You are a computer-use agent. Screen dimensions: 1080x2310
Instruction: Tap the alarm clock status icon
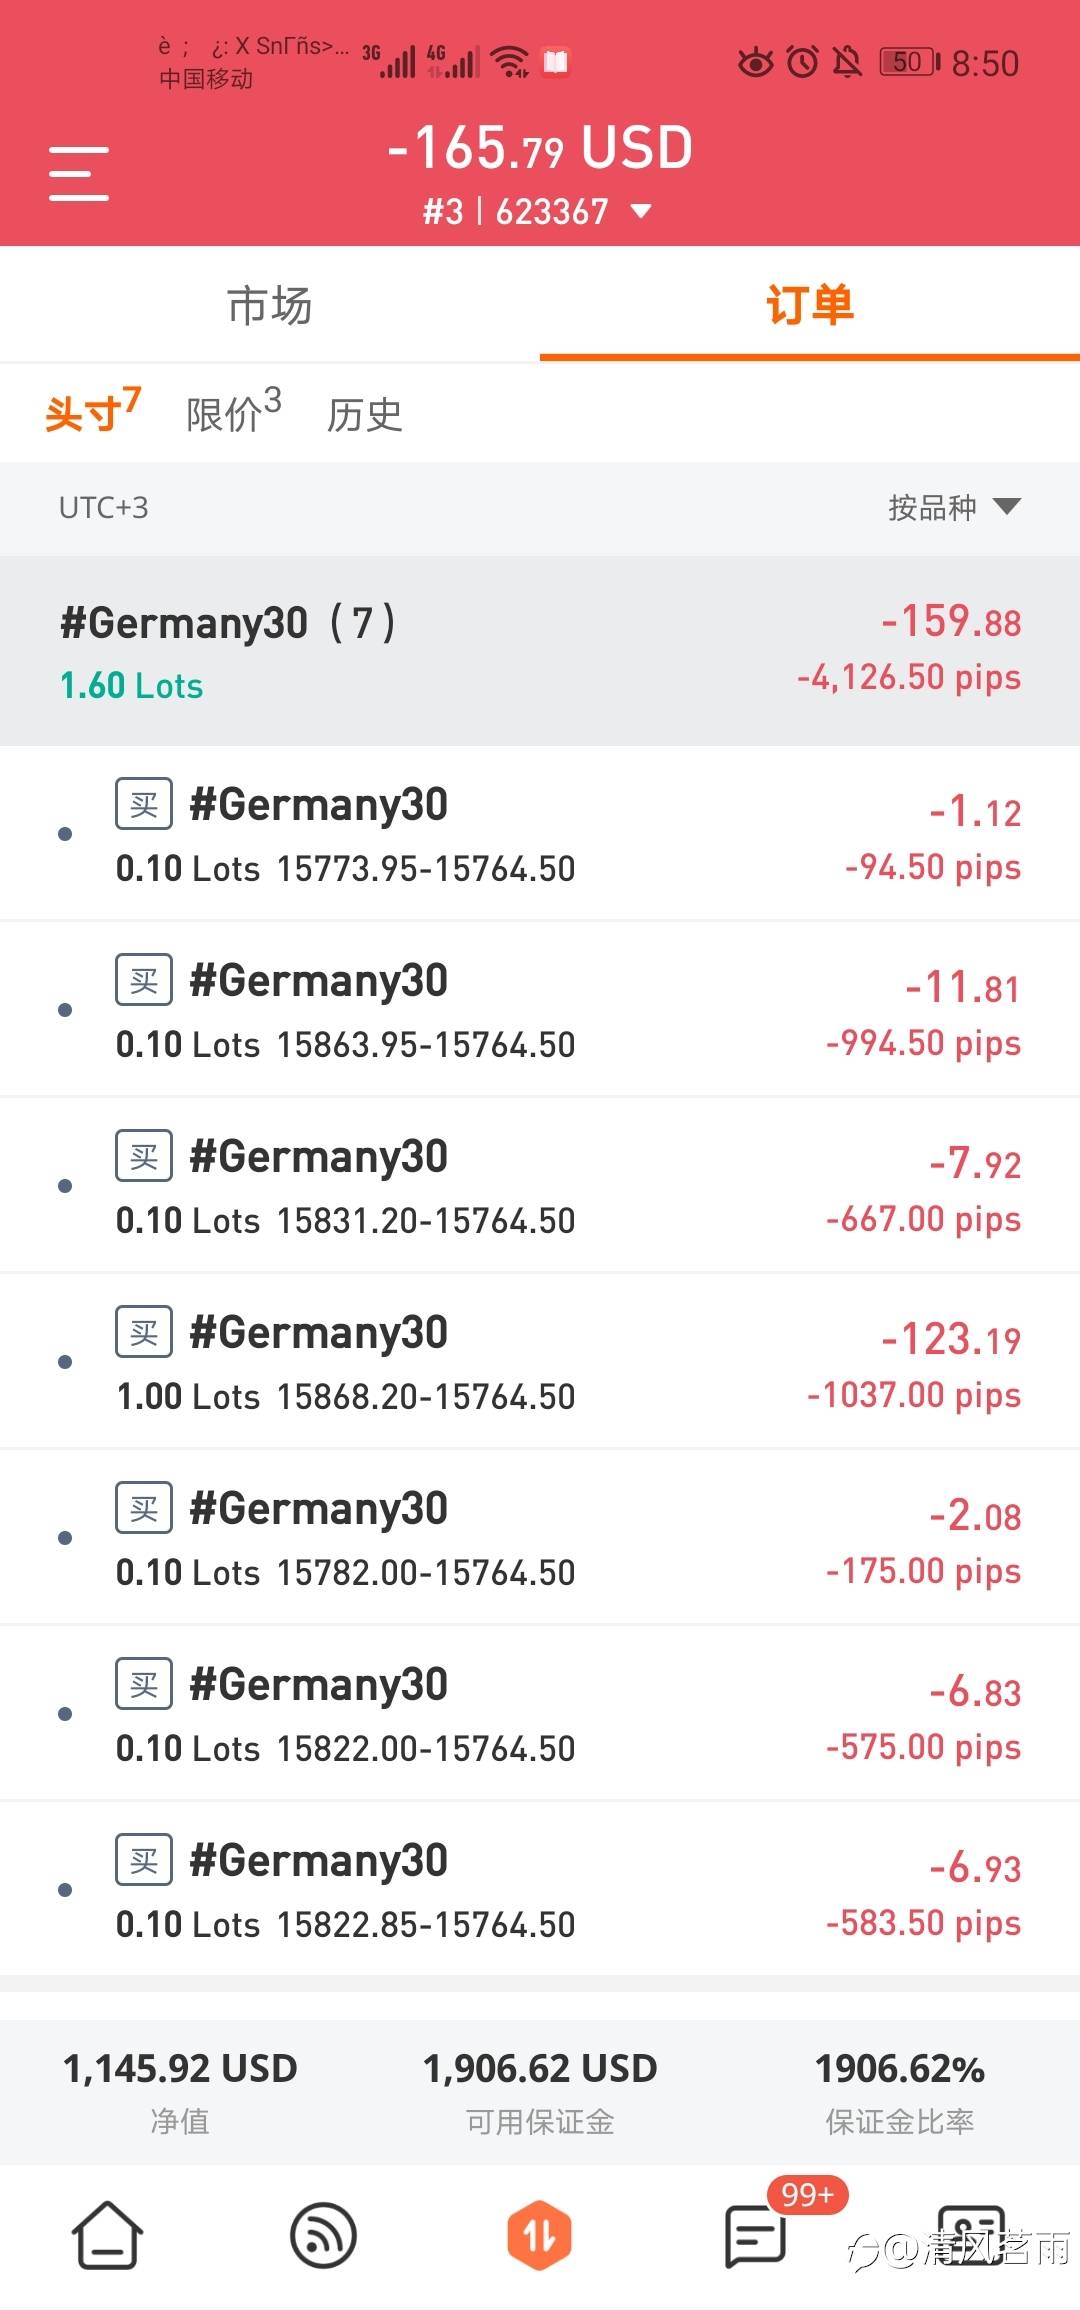[x=802, y=63]
